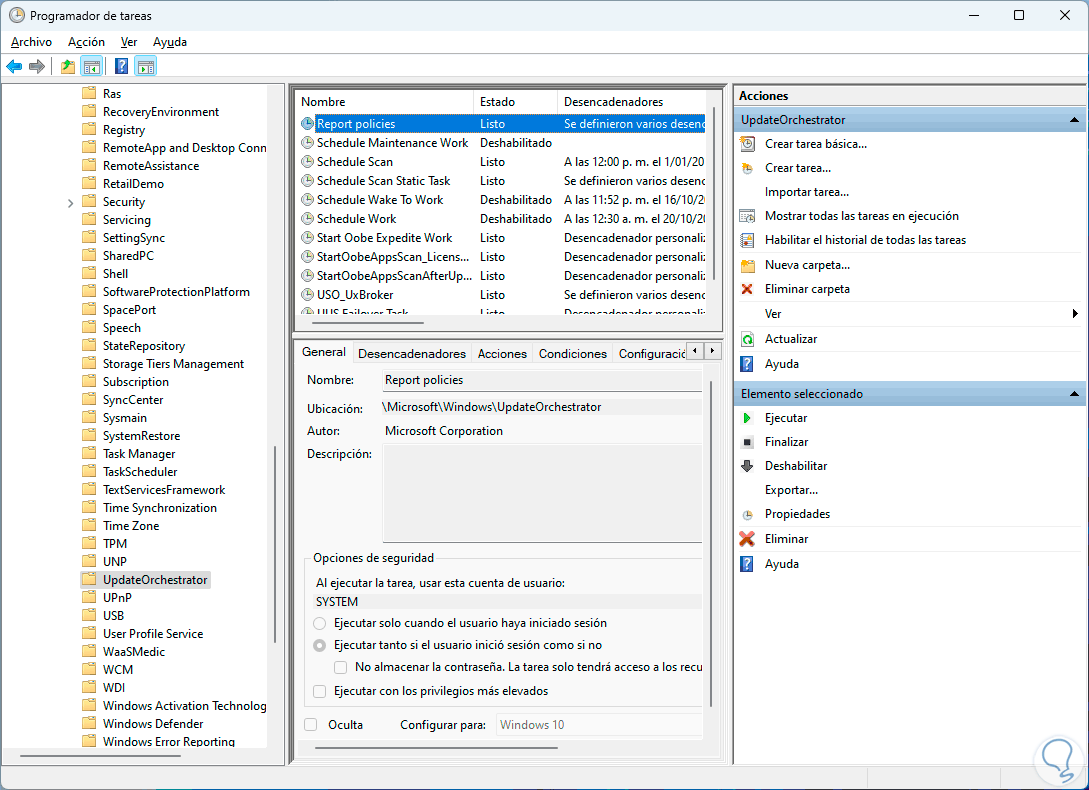Viewport: 1089px width, 790px height.
Task: Click the red X Eliminar icon under Elemento seleccionado
Action: [747, 539]
